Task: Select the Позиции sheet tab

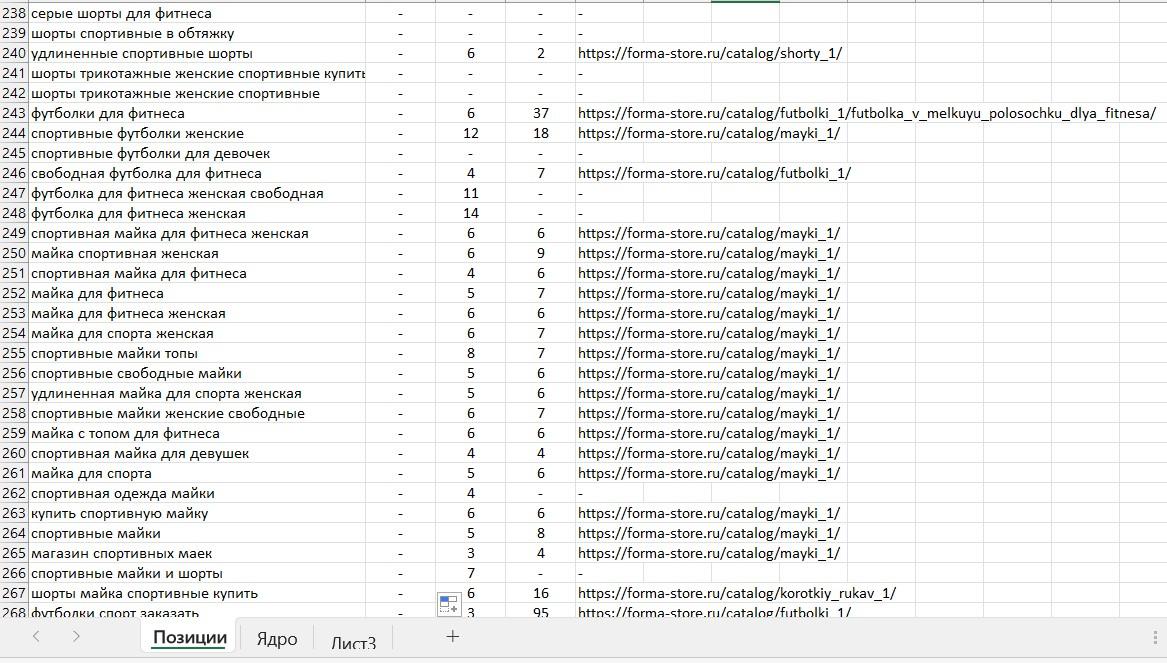Action: pyautogui.click(x=190, y=637)
